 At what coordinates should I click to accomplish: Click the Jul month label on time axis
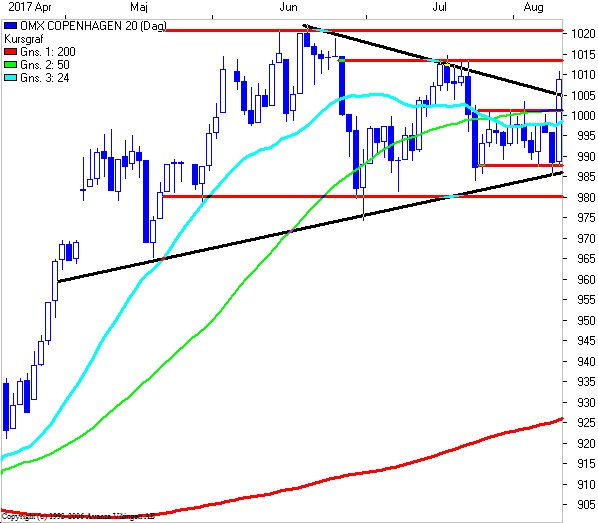point(439,6)
